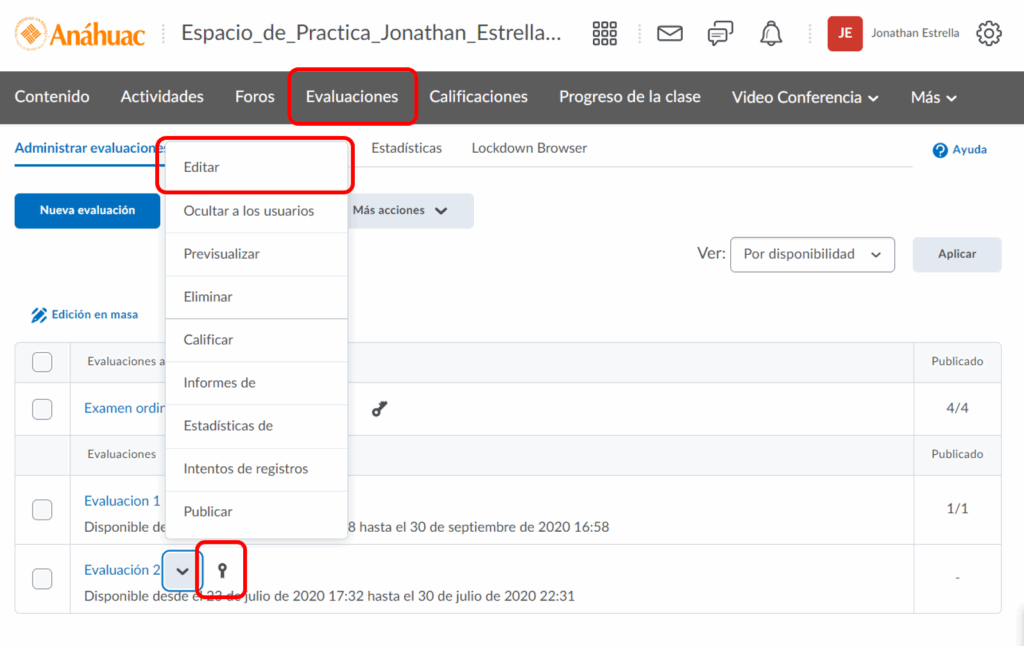Screen dimensions: 1024x646
Task: Collapse the Evaluacion 2 chevron menu
Action: [x=182, y=571]
